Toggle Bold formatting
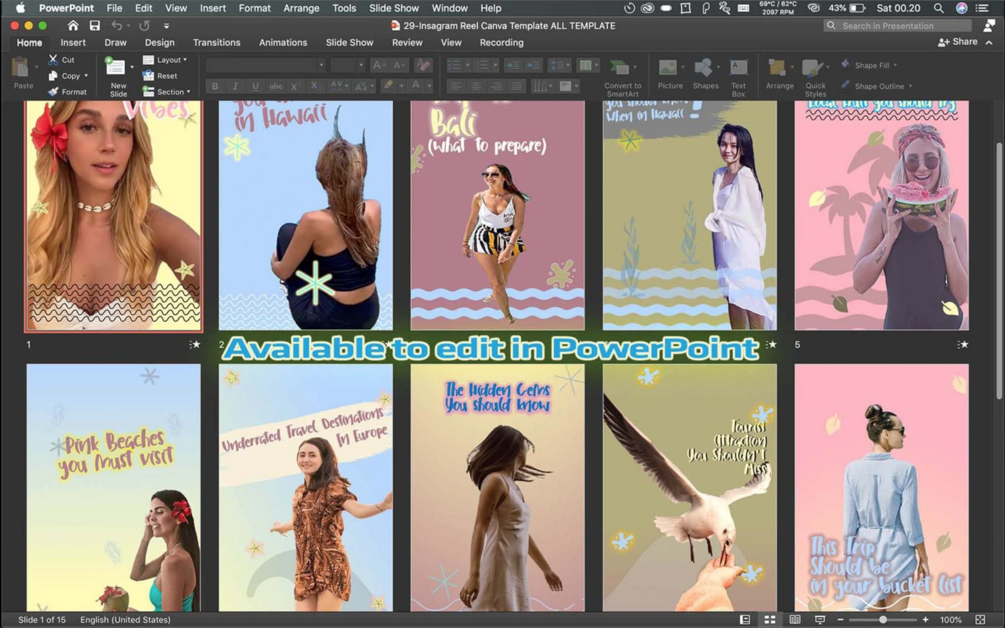The image size is (1005, 628). pyautogui.click(x=215, y=86)
